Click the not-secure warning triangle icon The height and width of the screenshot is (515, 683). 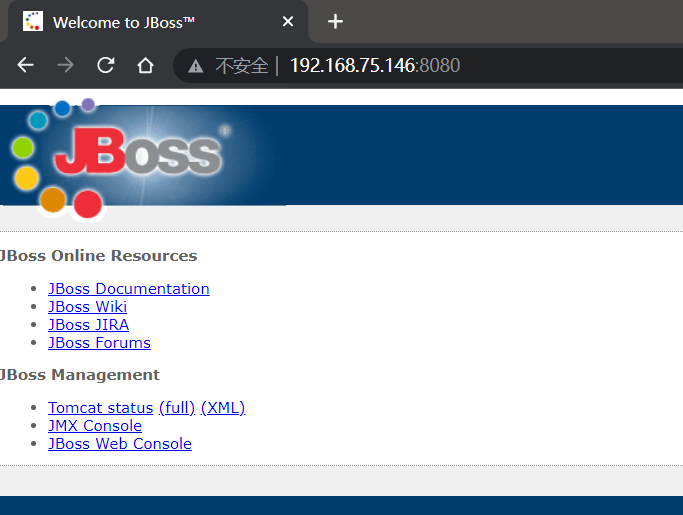(x=196, y=66)
